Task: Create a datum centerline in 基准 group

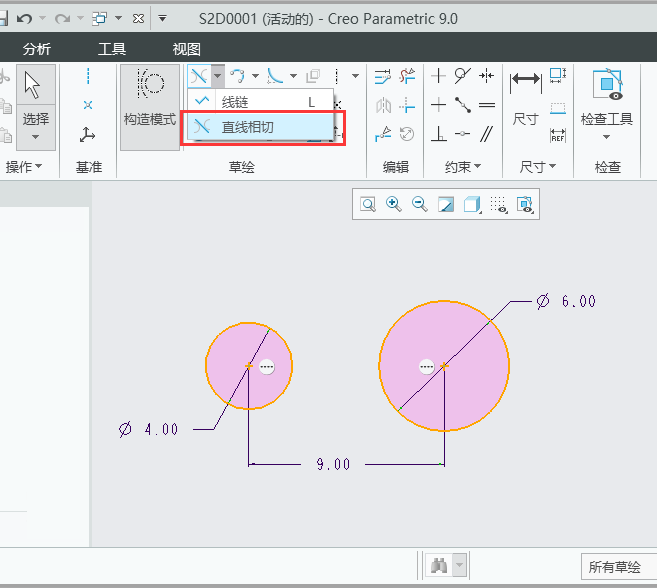Action: pyautogui.click(x=88, y=77)
